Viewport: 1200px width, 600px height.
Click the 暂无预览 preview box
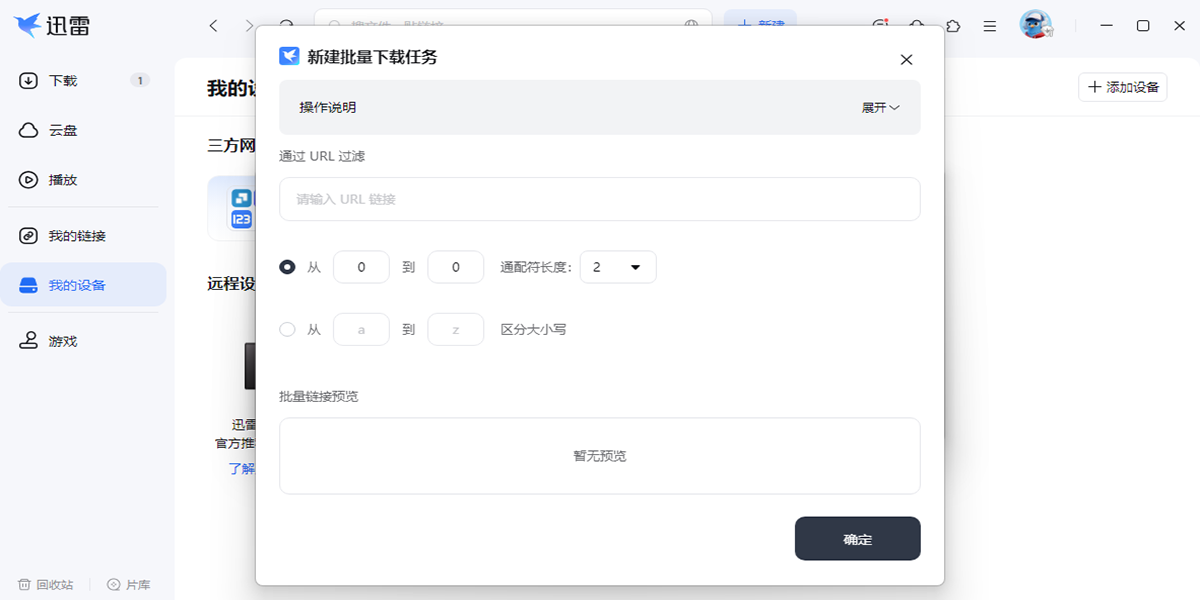click(599, 456)
